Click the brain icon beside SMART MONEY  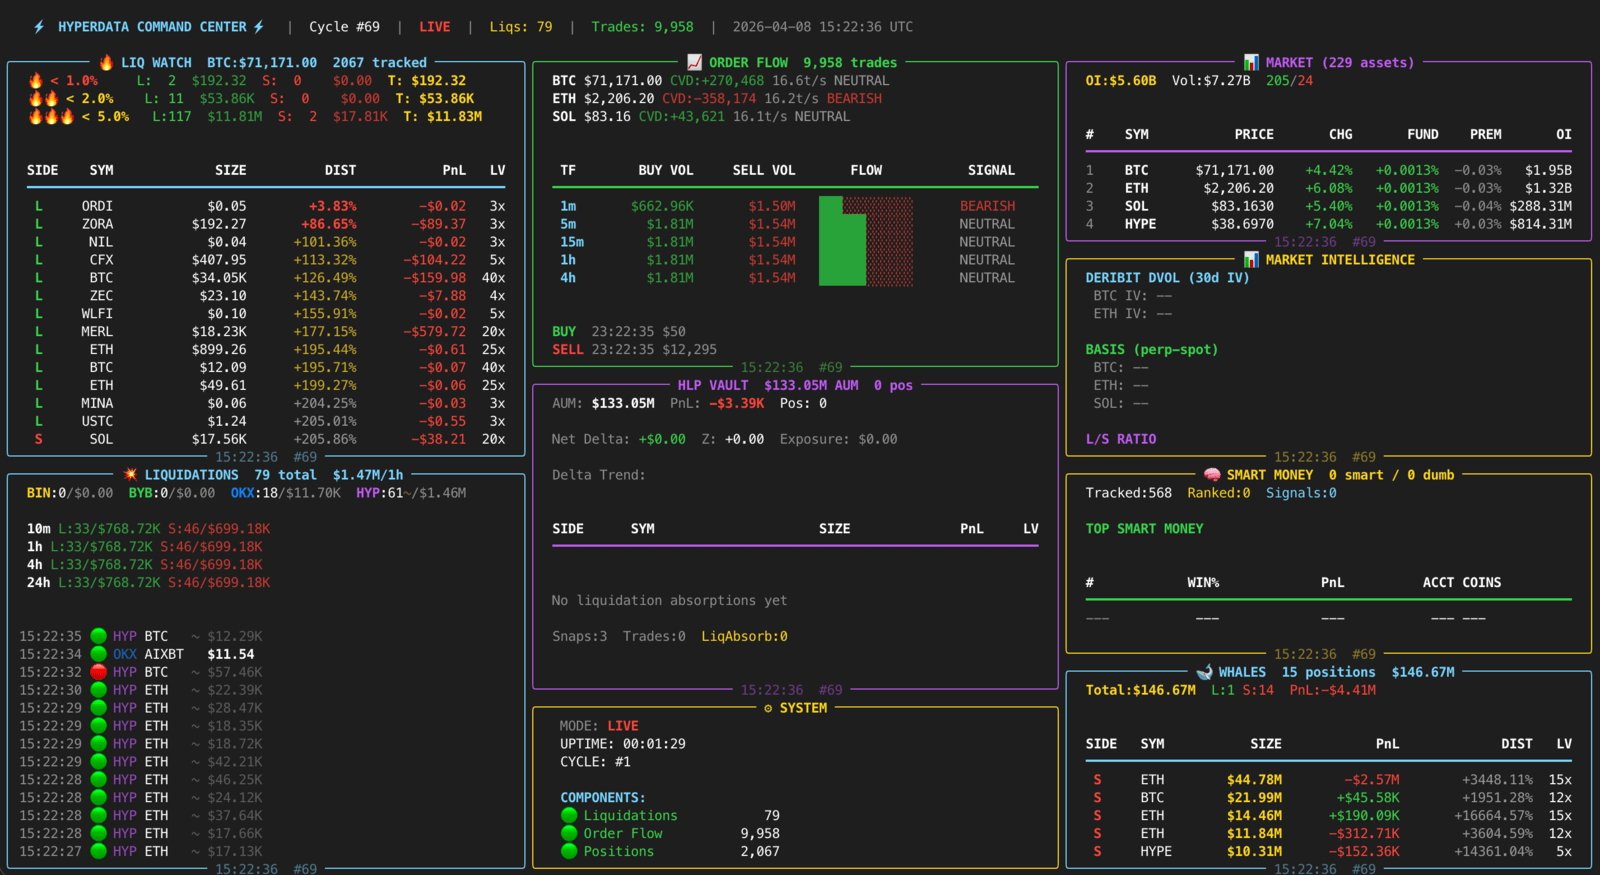[1212, 475]
